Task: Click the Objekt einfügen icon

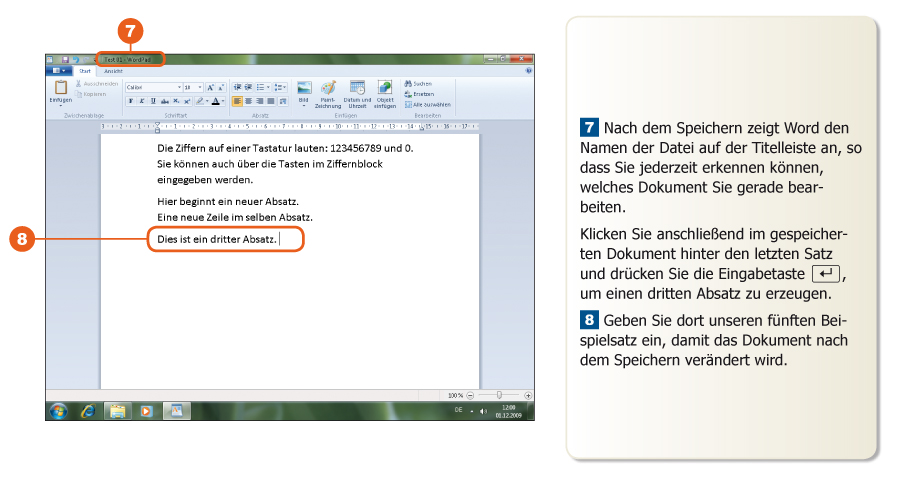Action: 385,88
